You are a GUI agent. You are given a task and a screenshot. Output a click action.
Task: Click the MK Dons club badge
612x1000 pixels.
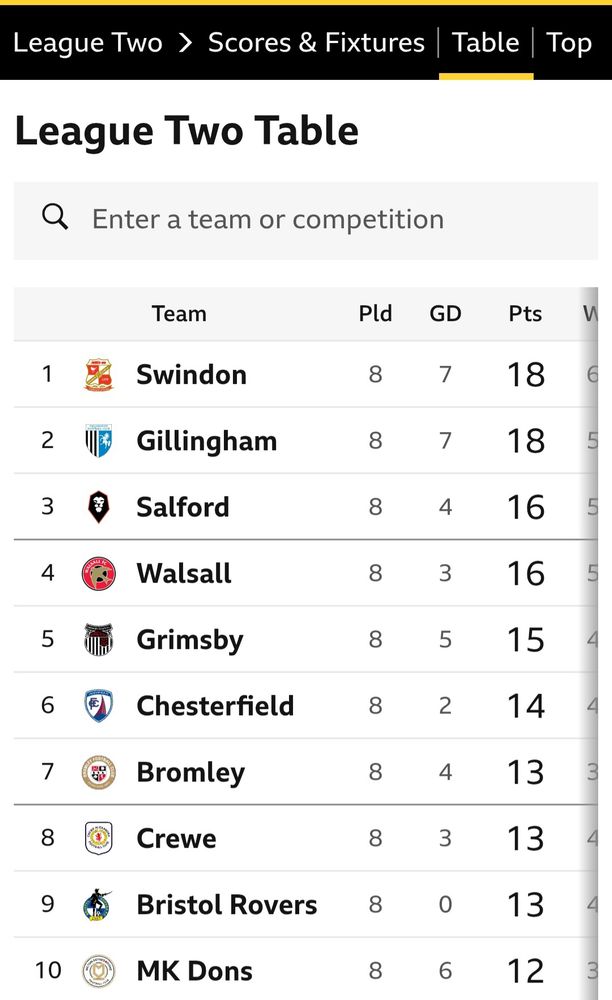tap(99, 970)
